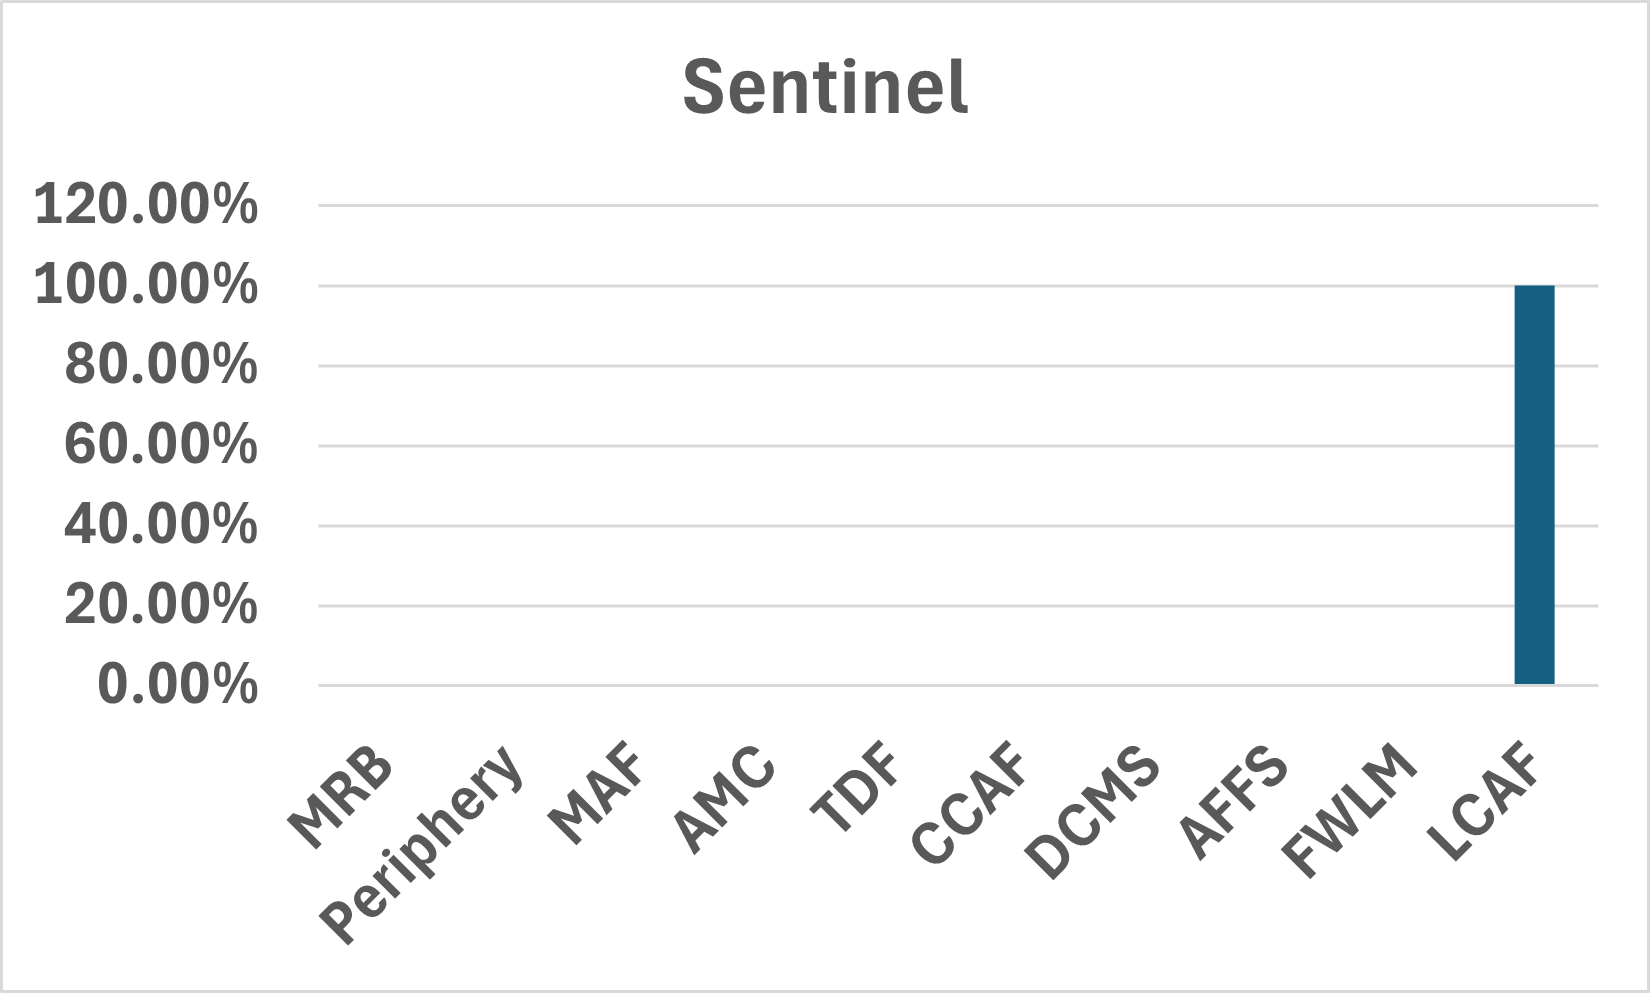Screen dimensions: 1650x993
Task: Select the LCAF blue bar
Action: (x=1534, y=485)
